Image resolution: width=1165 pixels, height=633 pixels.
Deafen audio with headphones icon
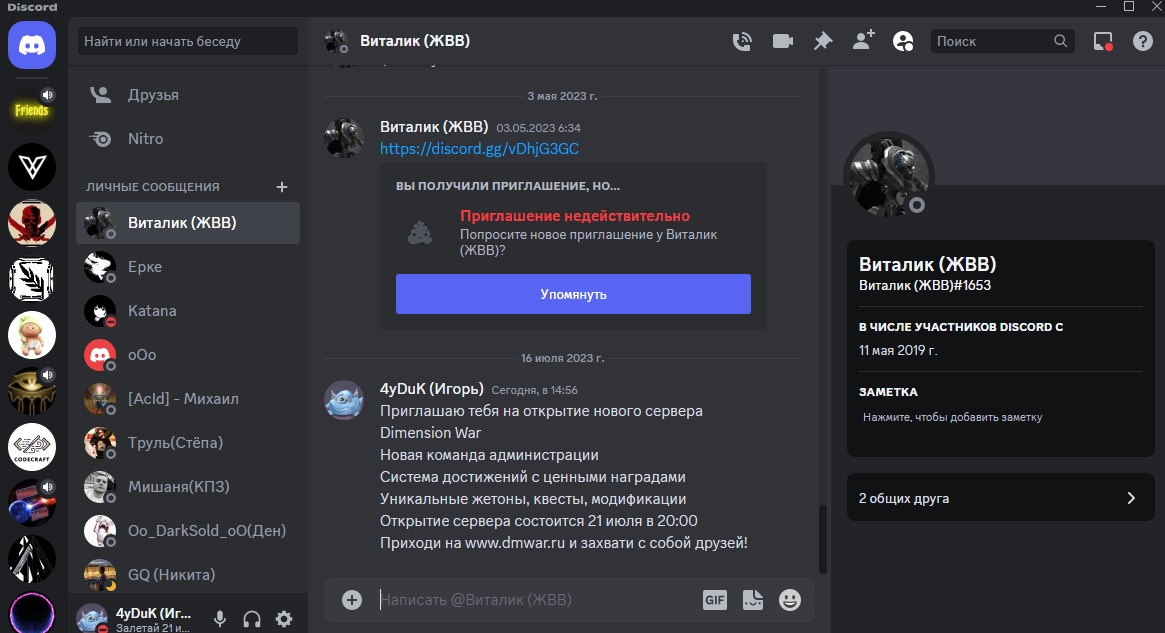[x=252, y=619]
